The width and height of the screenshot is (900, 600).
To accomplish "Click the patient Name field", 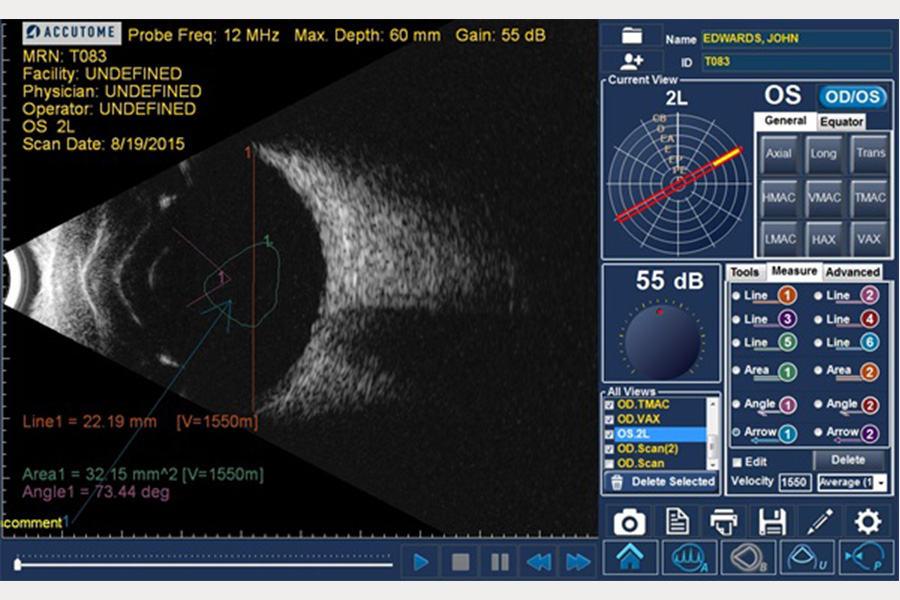I will (797, 38).
